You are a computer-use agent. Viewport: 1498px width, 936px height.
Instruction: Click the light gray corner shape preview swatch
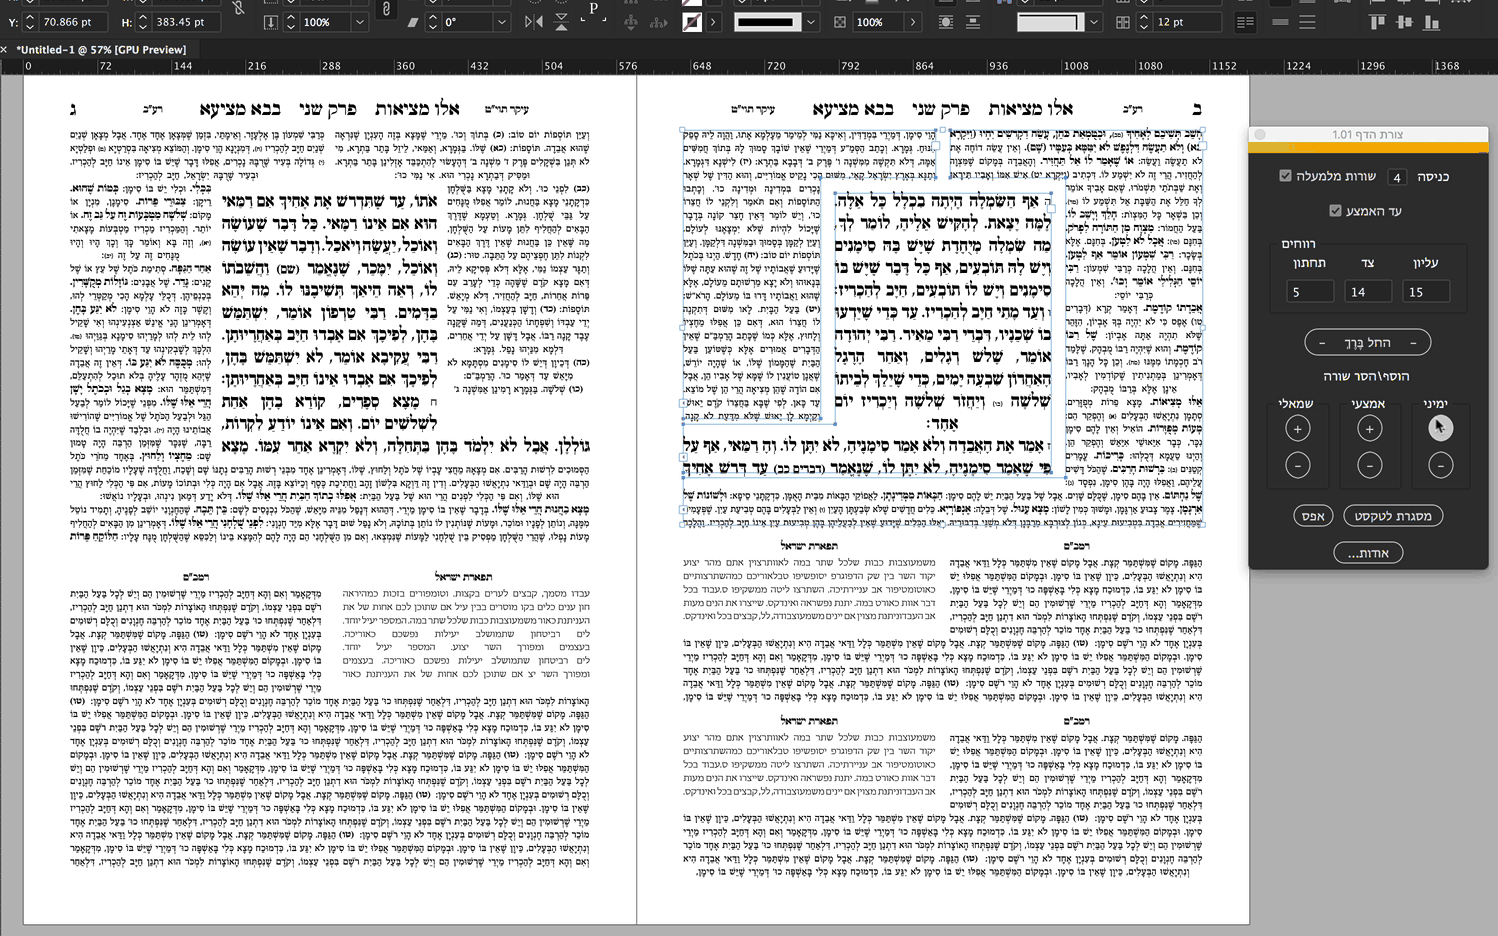click(1049, 22)
